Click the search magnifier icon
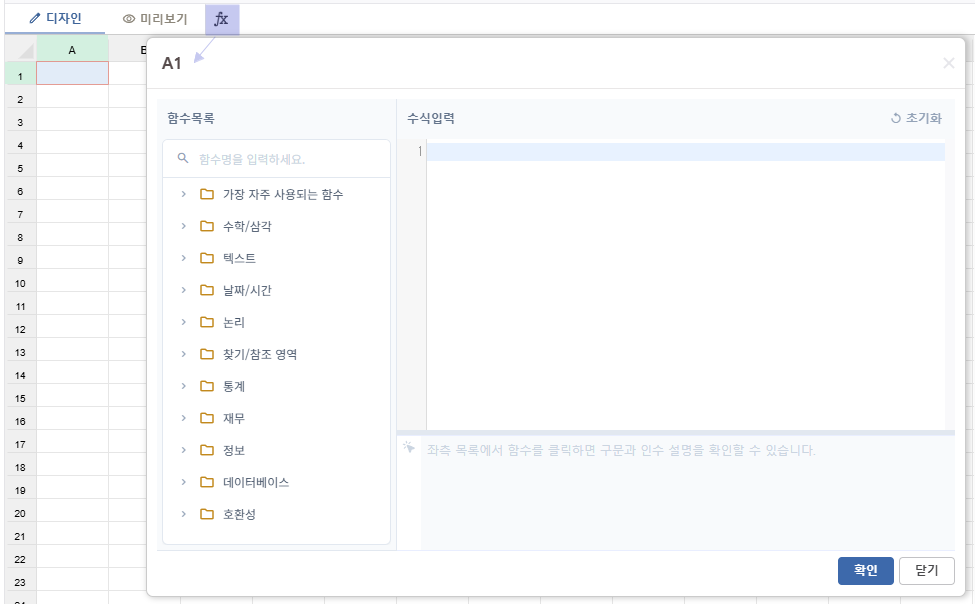975x604 pixels. coord(183,159)
